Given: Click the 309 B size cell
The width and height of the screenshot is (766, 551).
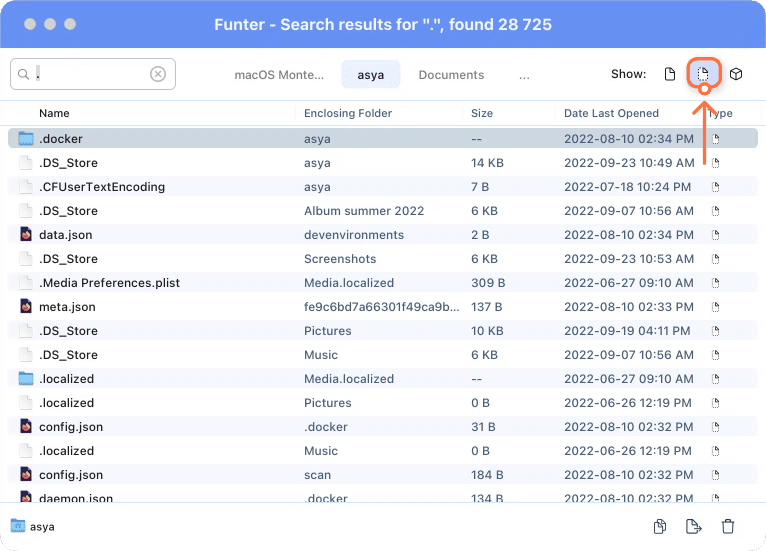Looking at the screenshot, I should point(488,283).
